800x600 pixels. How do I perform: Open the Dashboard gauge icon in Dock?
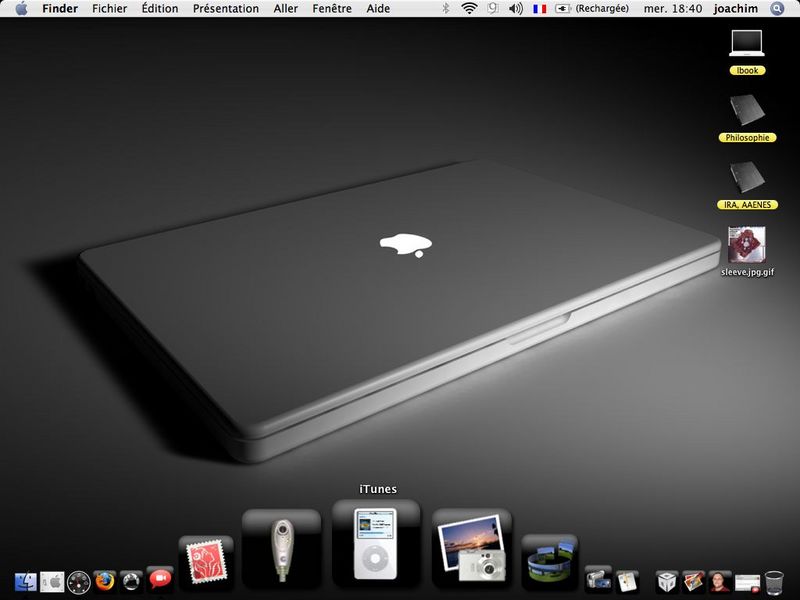coord(79,582)
